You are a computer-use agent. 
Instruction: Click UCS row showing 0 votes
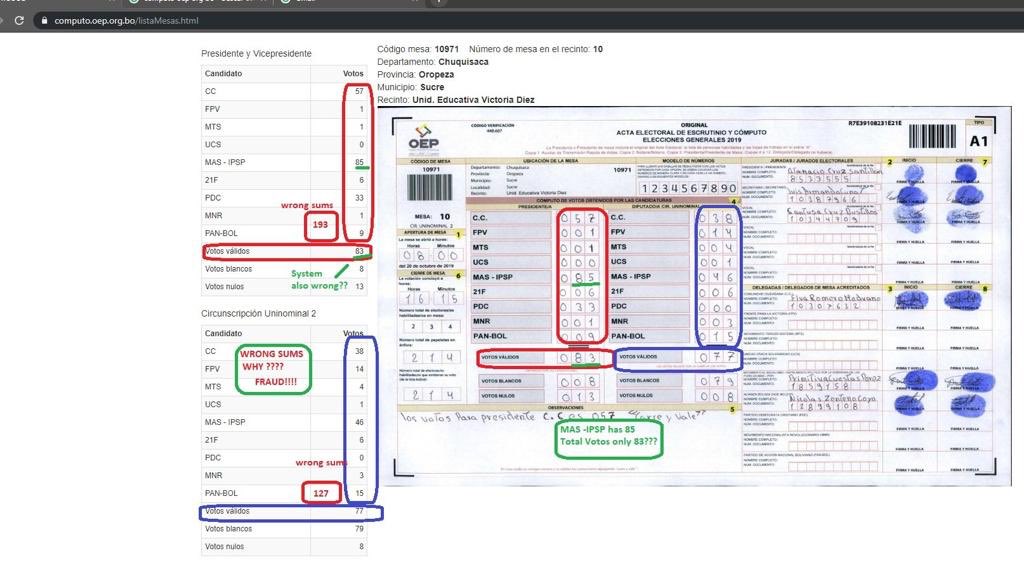(284, 144)
